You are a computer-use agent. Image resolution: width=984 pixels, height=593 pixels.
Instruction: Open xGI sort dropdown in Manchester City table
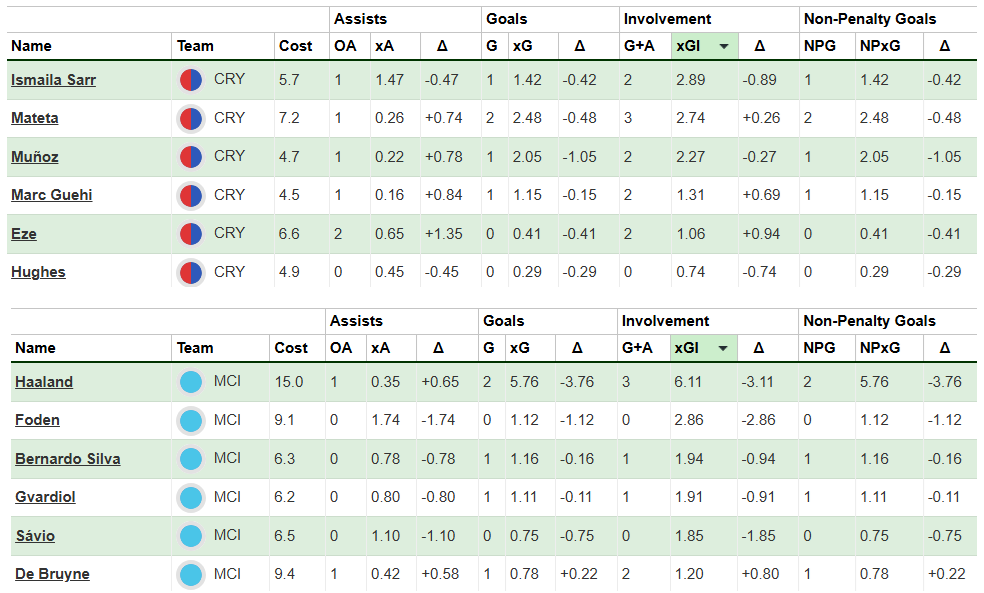pyautogui.click(x=723, y=348)
